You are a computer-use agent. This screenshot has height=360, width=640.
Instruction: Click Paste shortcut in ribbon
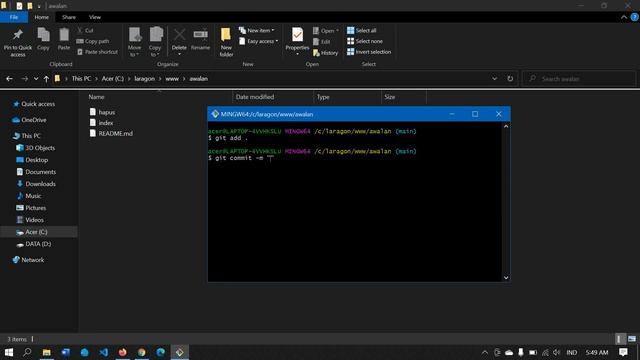(x=97, y=52)
